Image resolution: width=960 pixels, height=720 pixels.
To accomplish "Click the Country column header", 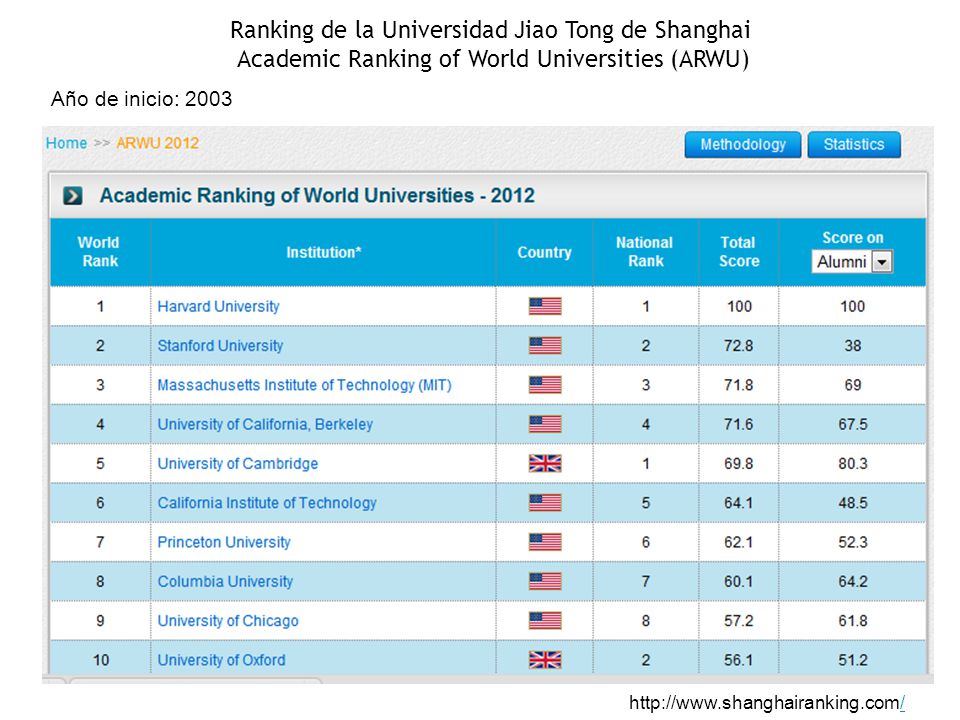I will (544, 252).
